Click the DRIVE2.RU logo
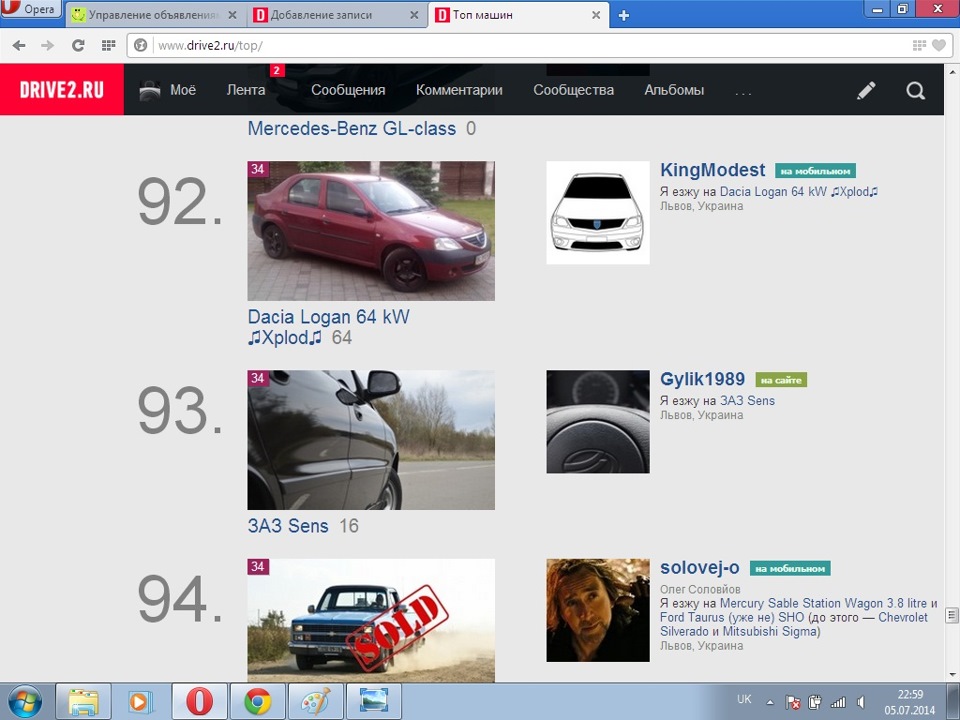The width and height of the screenshot is (960, 720). click(x=62, y=90)
